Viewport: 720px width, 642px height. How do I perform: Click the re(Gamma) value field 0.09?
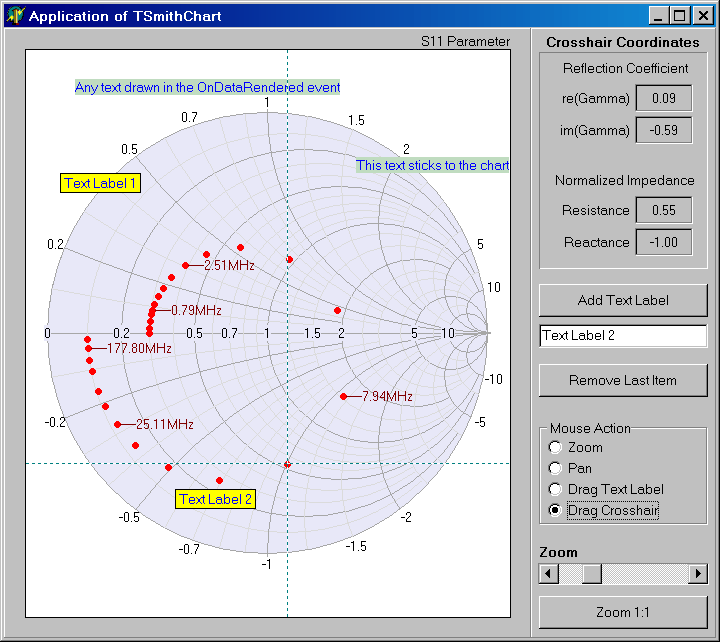pos(664,98)
